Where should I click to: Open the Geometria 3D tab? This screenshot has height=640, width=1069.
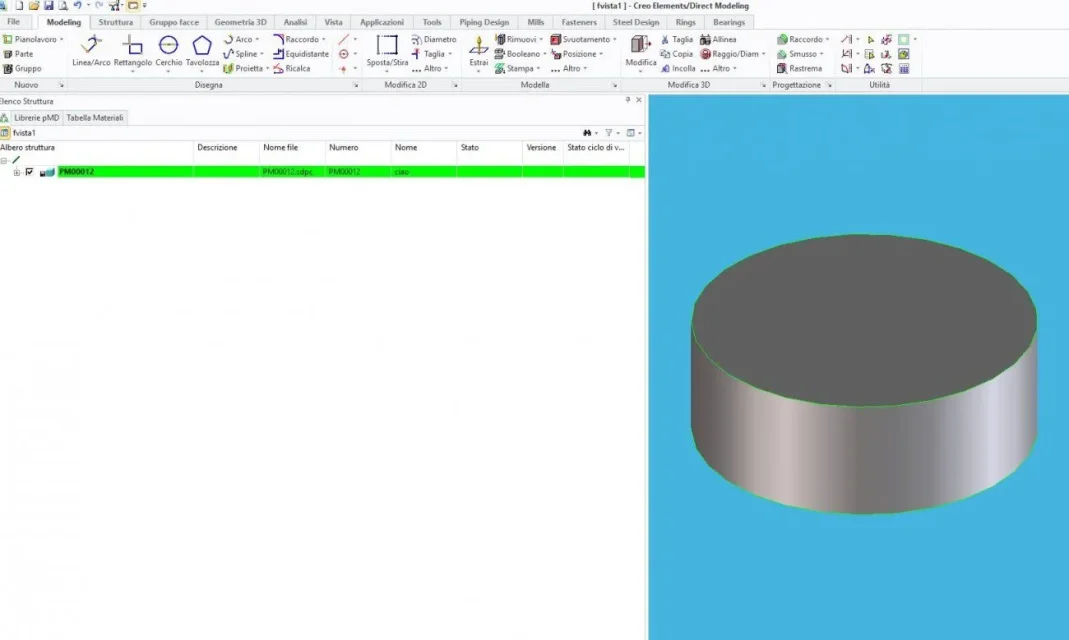click(240, 22)
